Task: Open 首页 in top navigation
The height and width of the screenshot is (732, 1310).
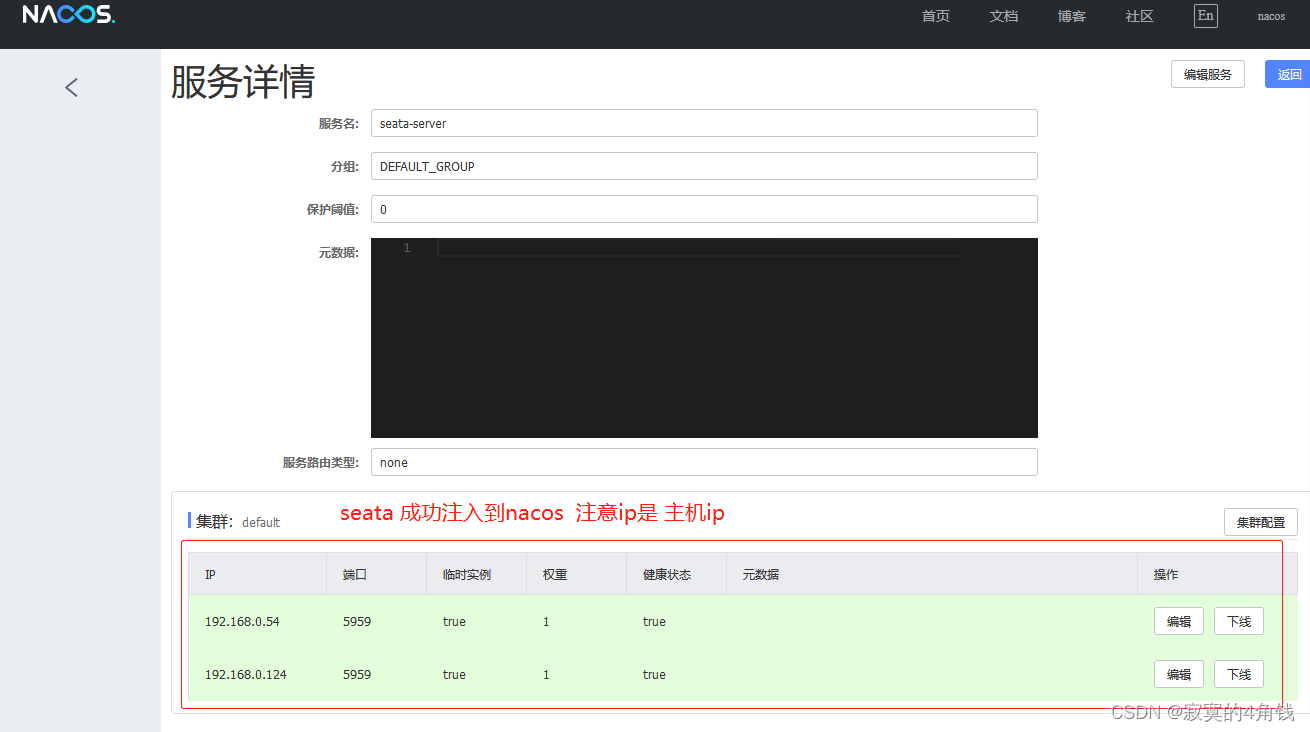Action: click(x=936, y=16)
